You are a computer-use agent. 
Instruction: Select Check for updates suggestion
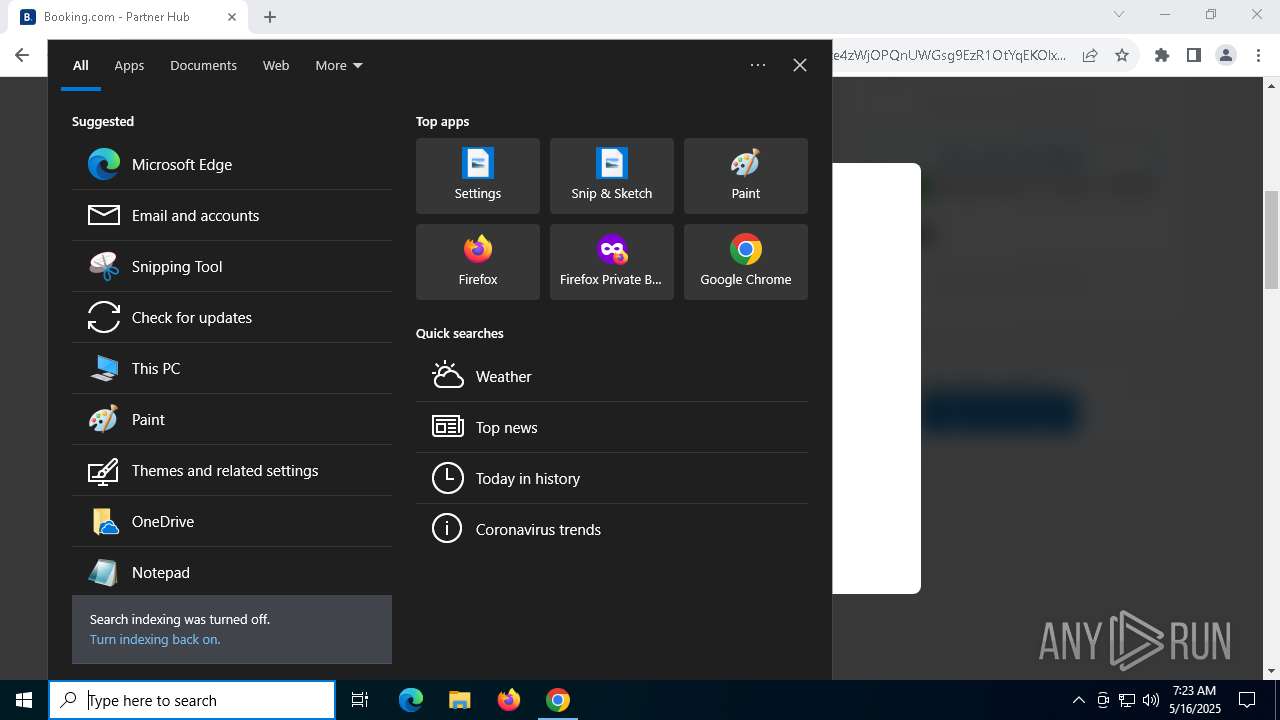tap(232, 317)
